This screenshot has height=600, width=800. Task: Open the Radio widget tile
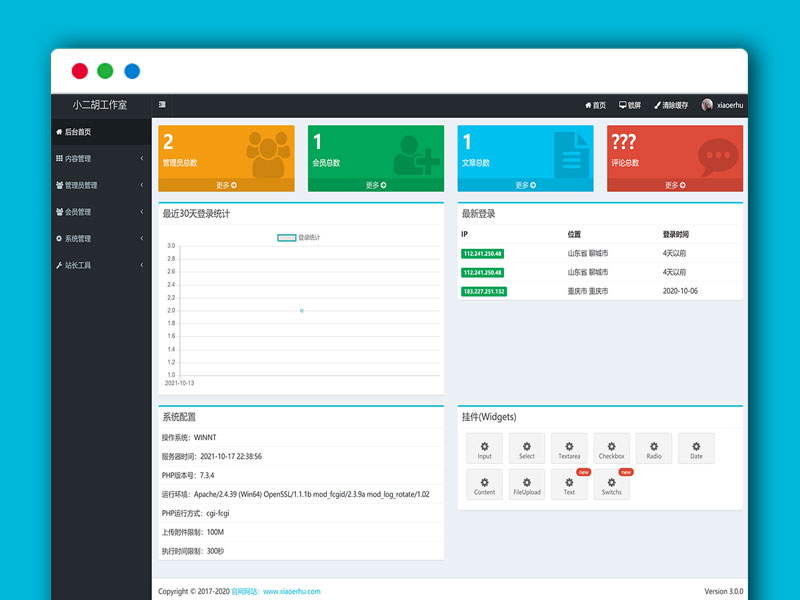pyautogui.click(x=653, y=448)
